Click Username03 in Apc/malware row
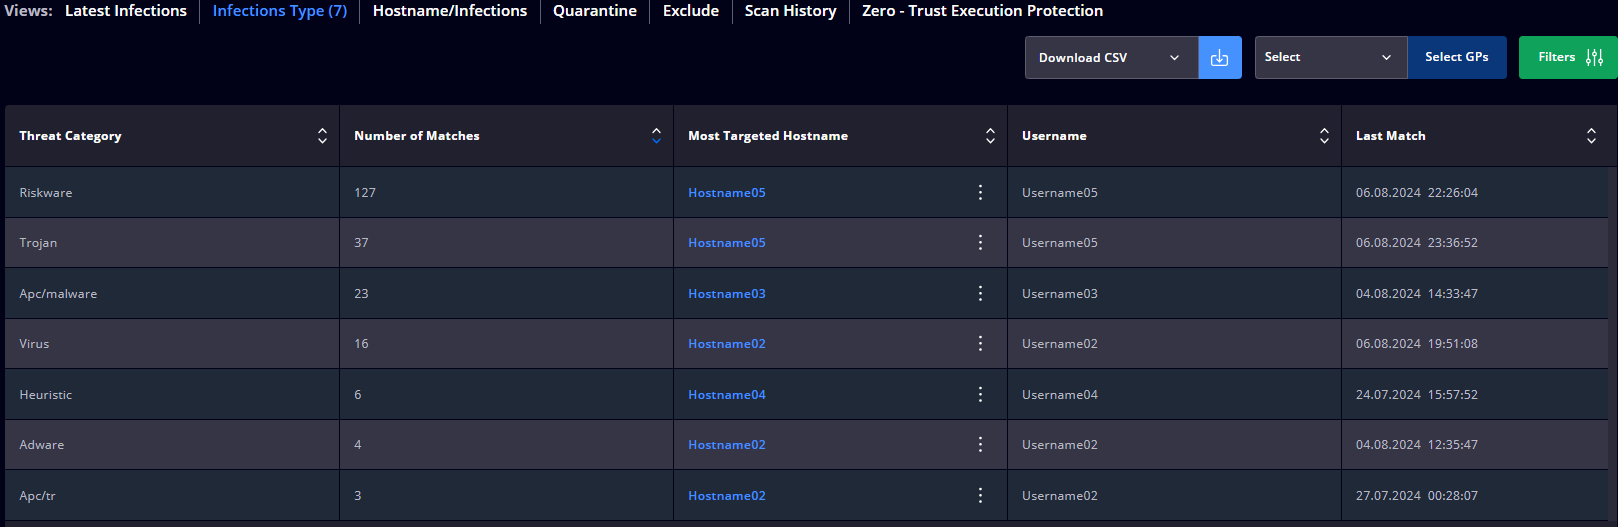This screenshot has height=527, width=1618. click(x=1060, y=294)
